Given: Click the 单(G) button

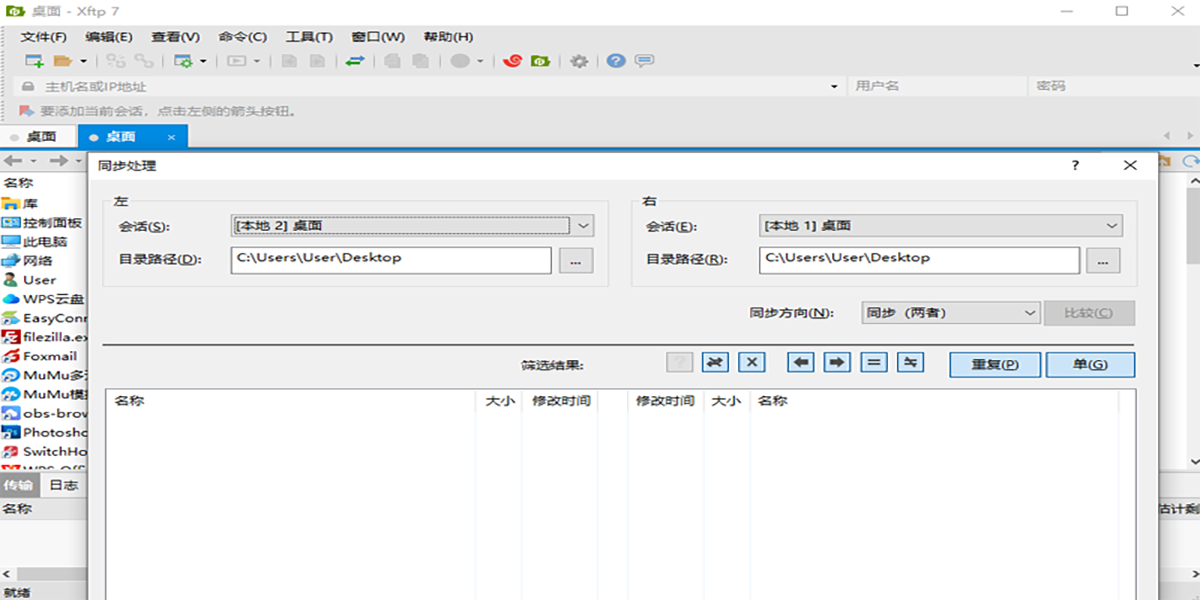Looking at the screenshot, I should point(1090,364).
